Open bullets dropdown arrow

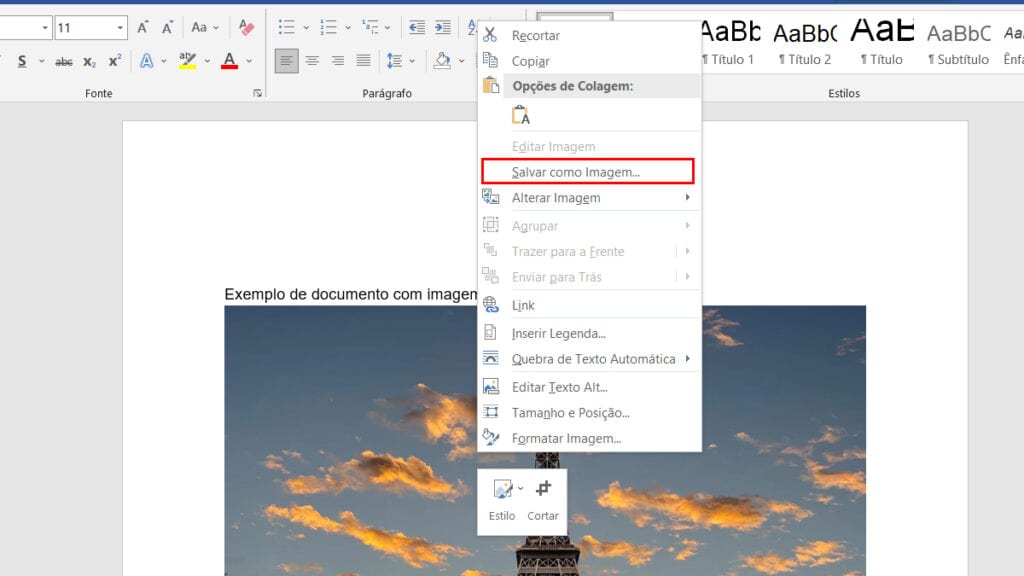coord(306,28)
